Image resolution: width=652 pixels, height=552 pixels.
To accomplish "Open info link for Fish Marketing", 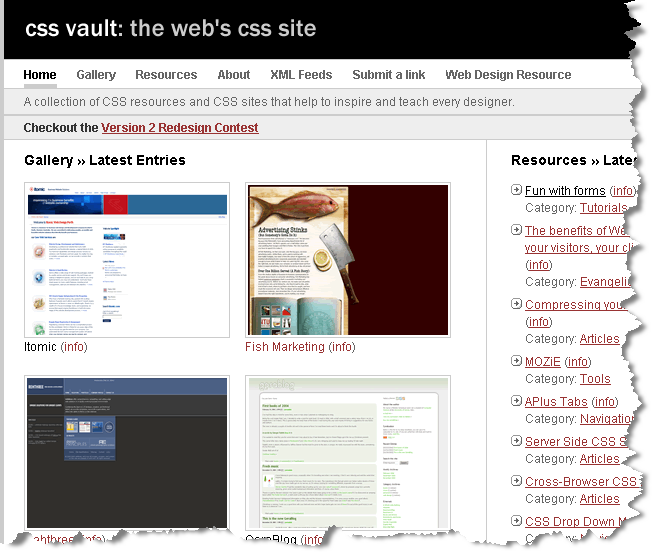I will click(x=342, y=347).
